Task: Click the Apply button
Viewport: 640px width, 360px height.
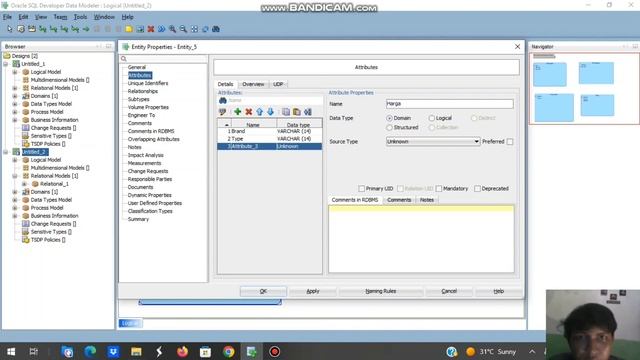Action: [x=313, y=291]
